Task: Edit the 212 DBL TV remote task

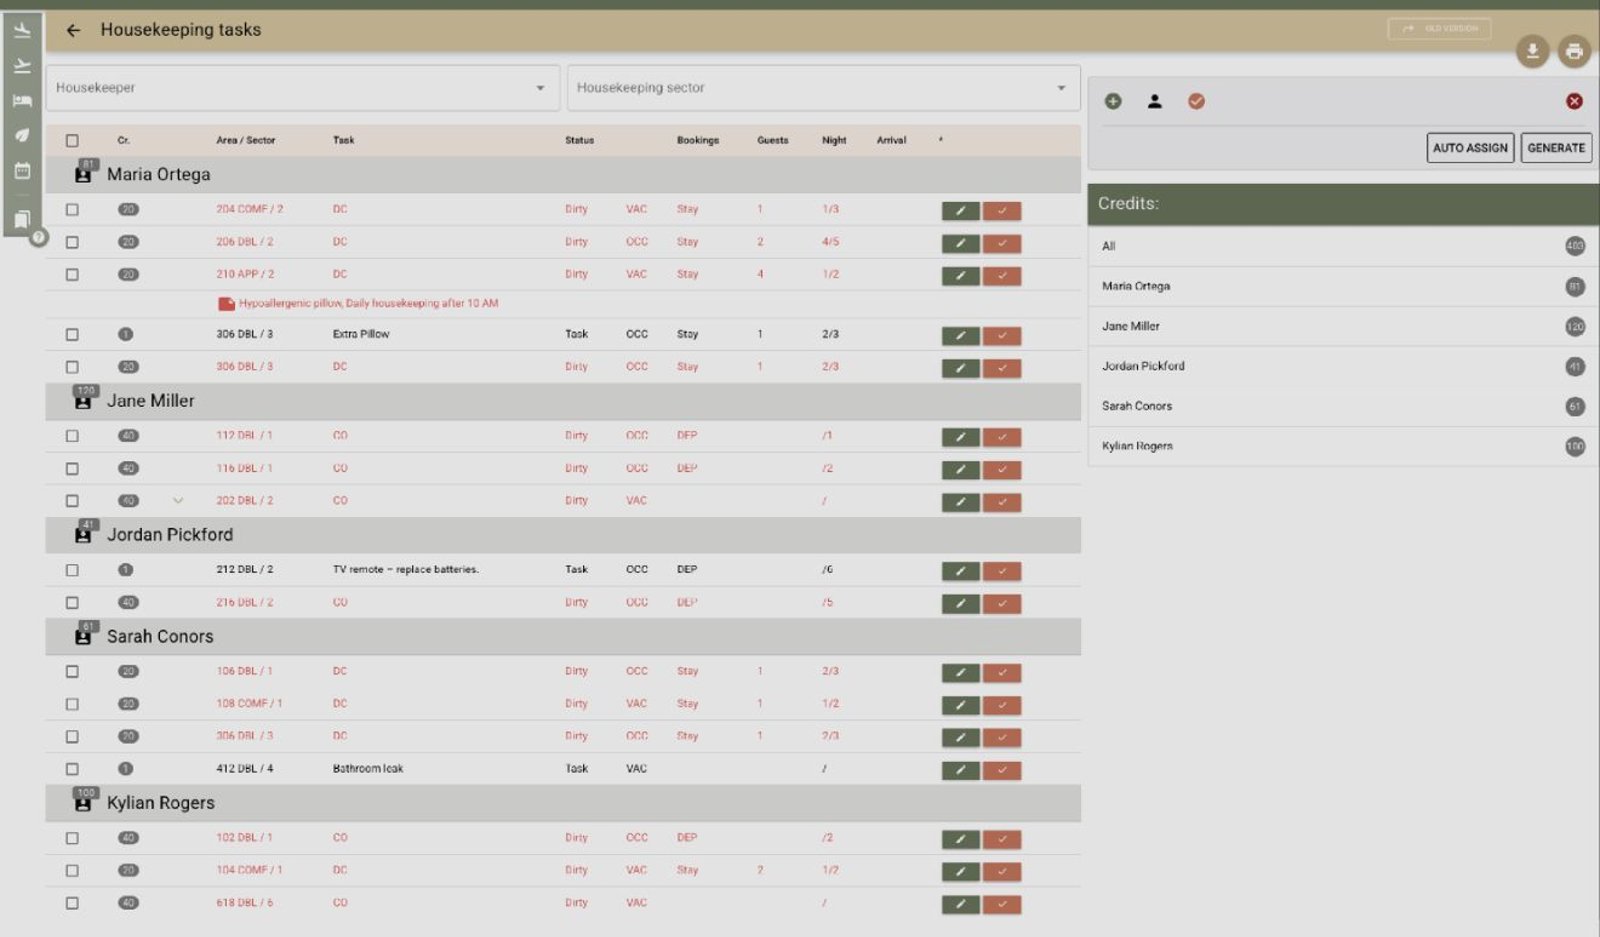Action: click(x=960, y=571)
